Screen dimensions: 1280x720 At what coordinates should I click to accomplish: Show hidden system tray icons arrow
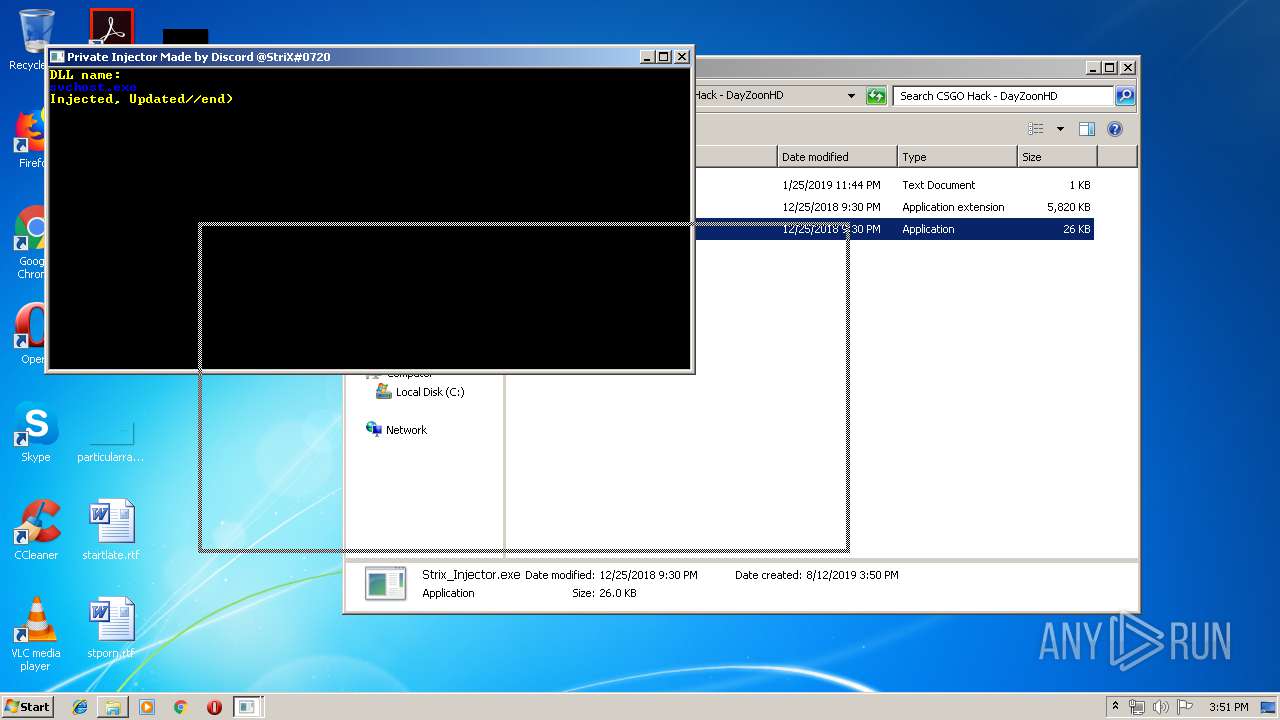1115,707
